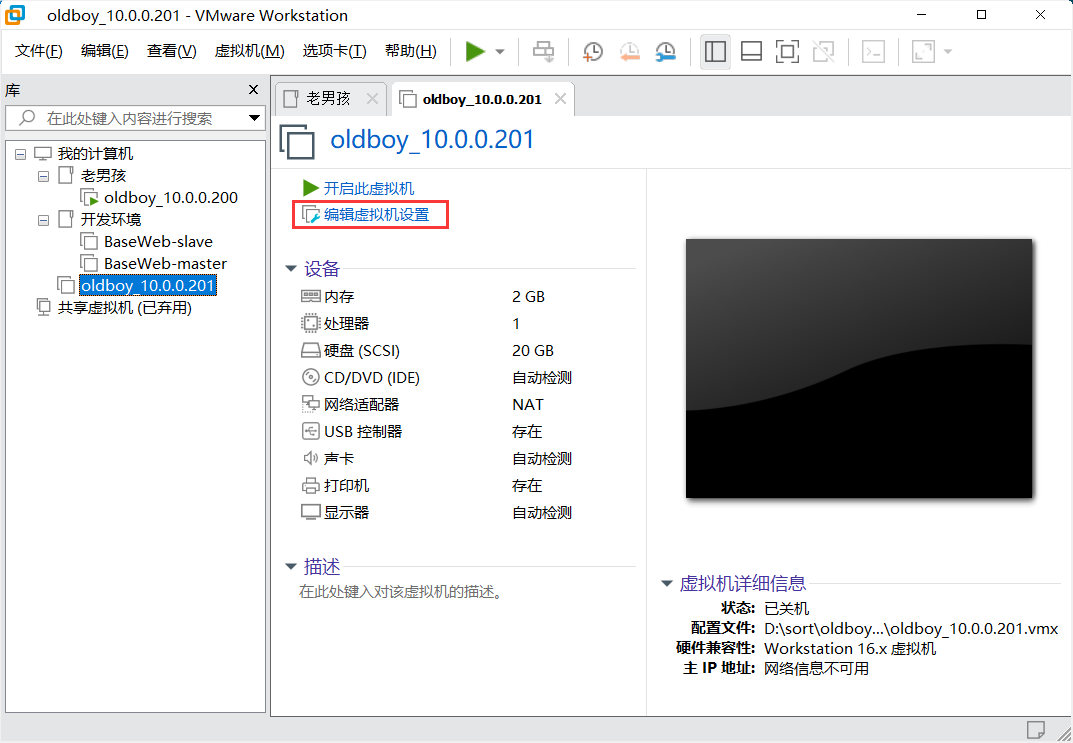Open the 虚拟机(M) menu
Image resolution: width=1073 pixels, height=743 pixels.
249,51
